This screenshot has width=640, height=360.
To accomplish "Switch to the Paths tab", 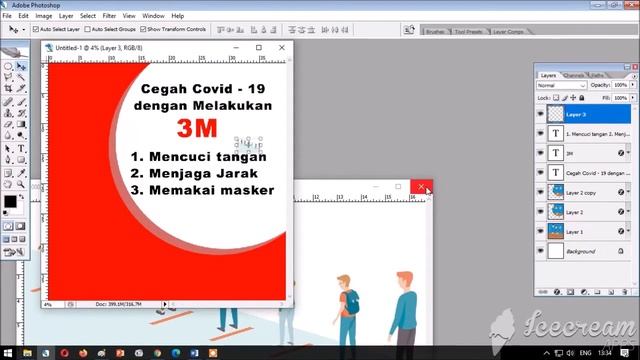I will pos(597,76).
